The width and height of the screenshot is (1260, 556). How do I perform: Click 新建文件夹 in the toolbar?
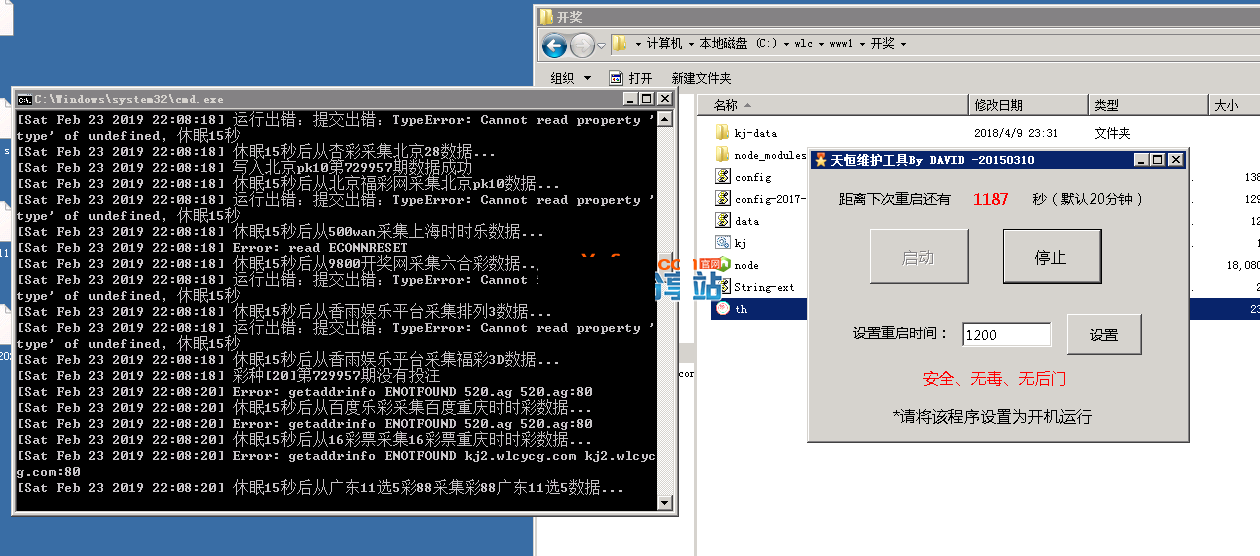pos(701,78)
